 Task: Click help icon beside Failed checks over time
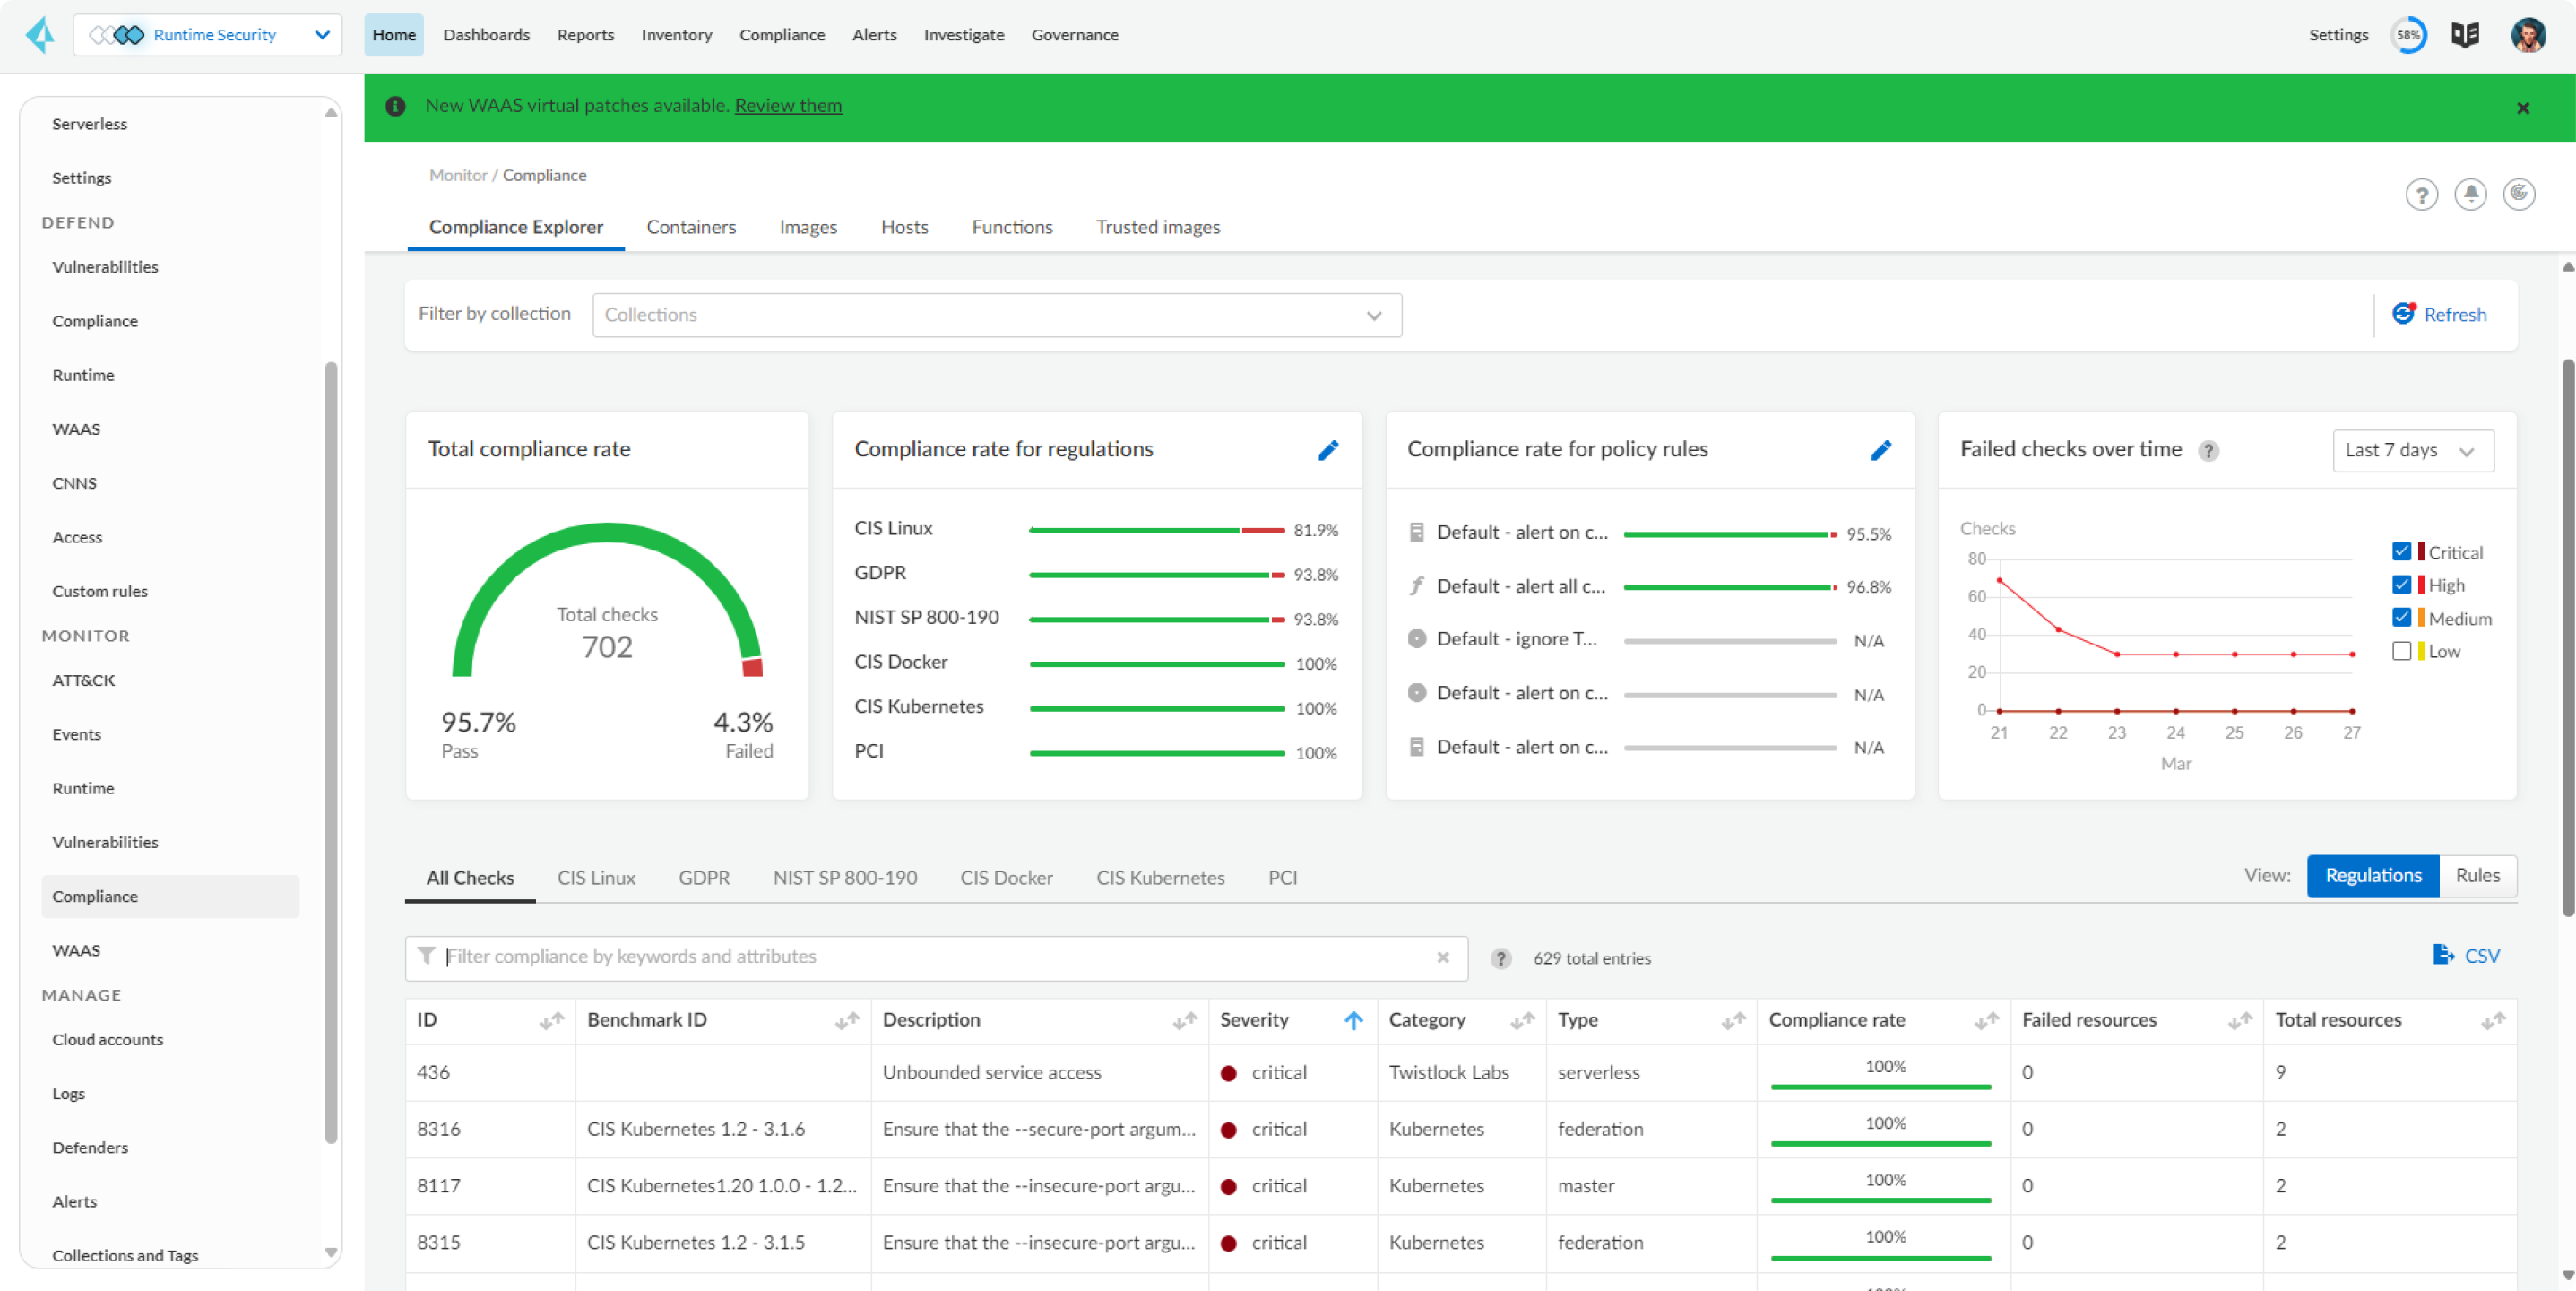pyautogui.click(x=2208, y=451)
